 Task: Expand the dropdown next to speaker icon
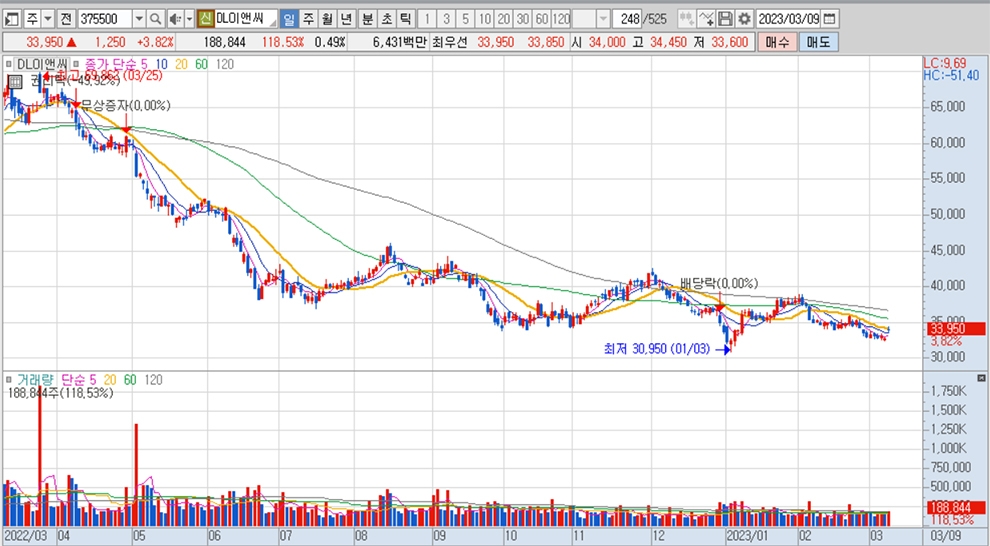pyautogui.click(x=189, y=19)
